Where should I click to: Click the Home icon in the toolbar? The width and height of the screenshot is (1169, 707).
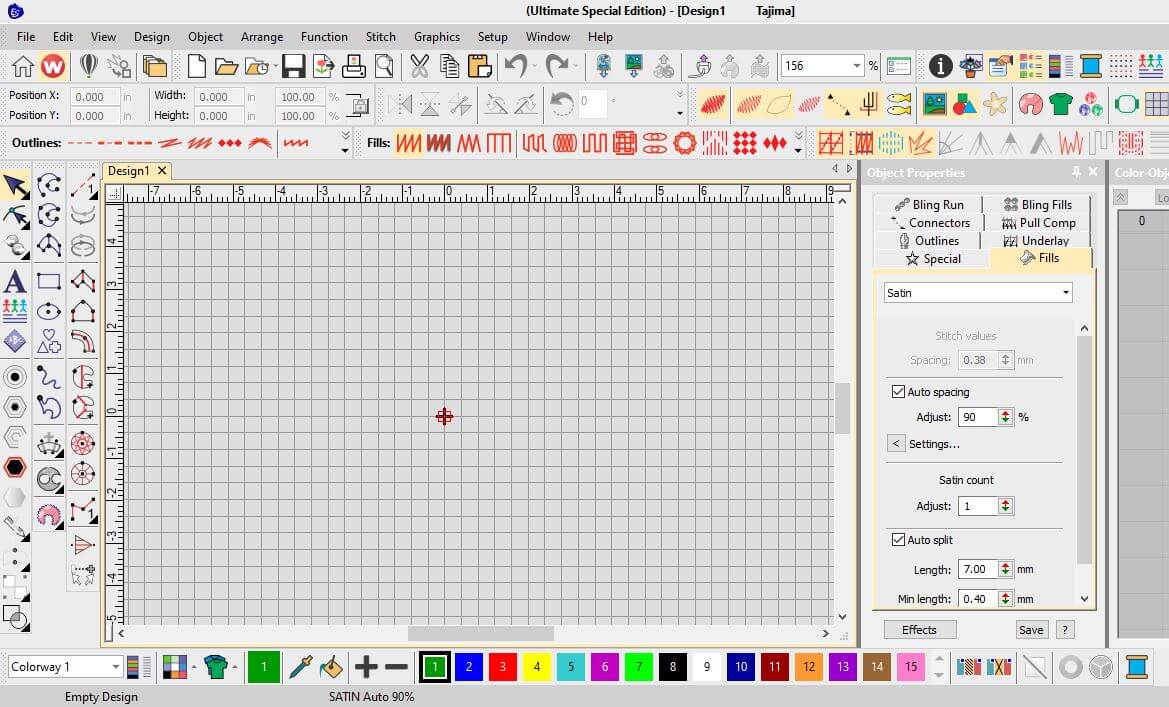(x=22, y=66)
